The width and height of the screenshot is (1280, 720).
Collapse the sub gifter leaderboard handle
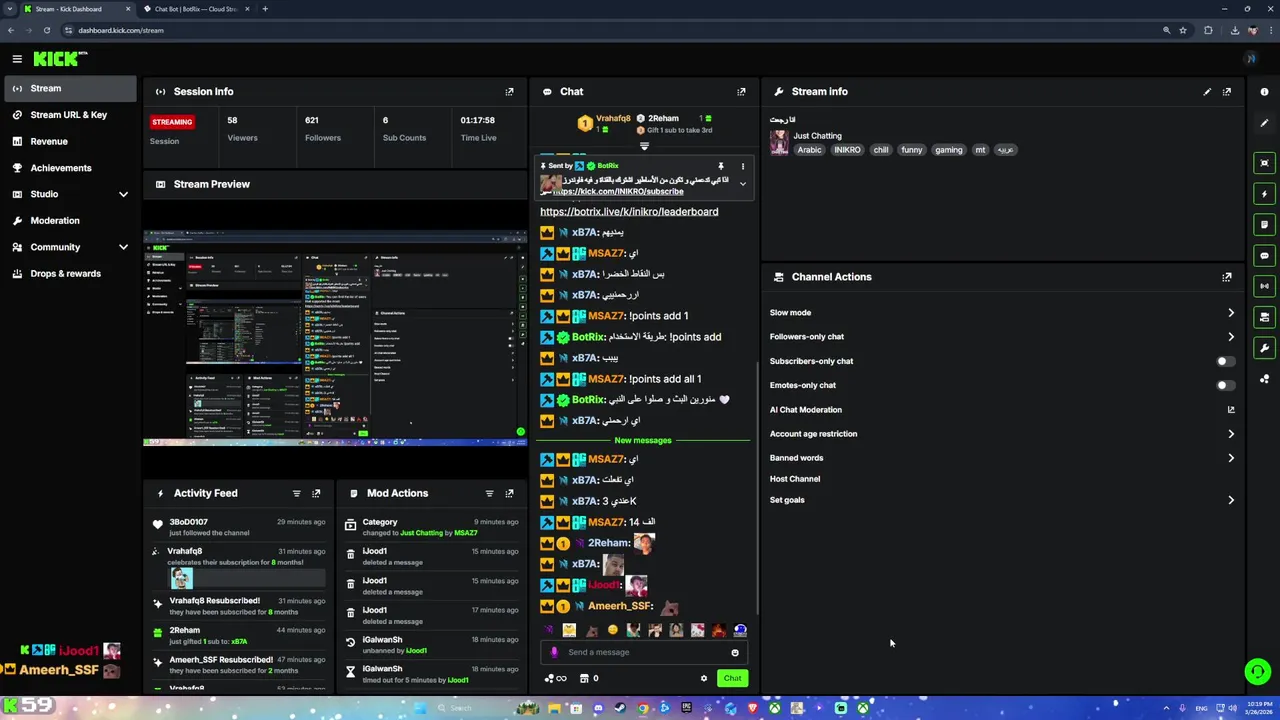click(644, 146)
